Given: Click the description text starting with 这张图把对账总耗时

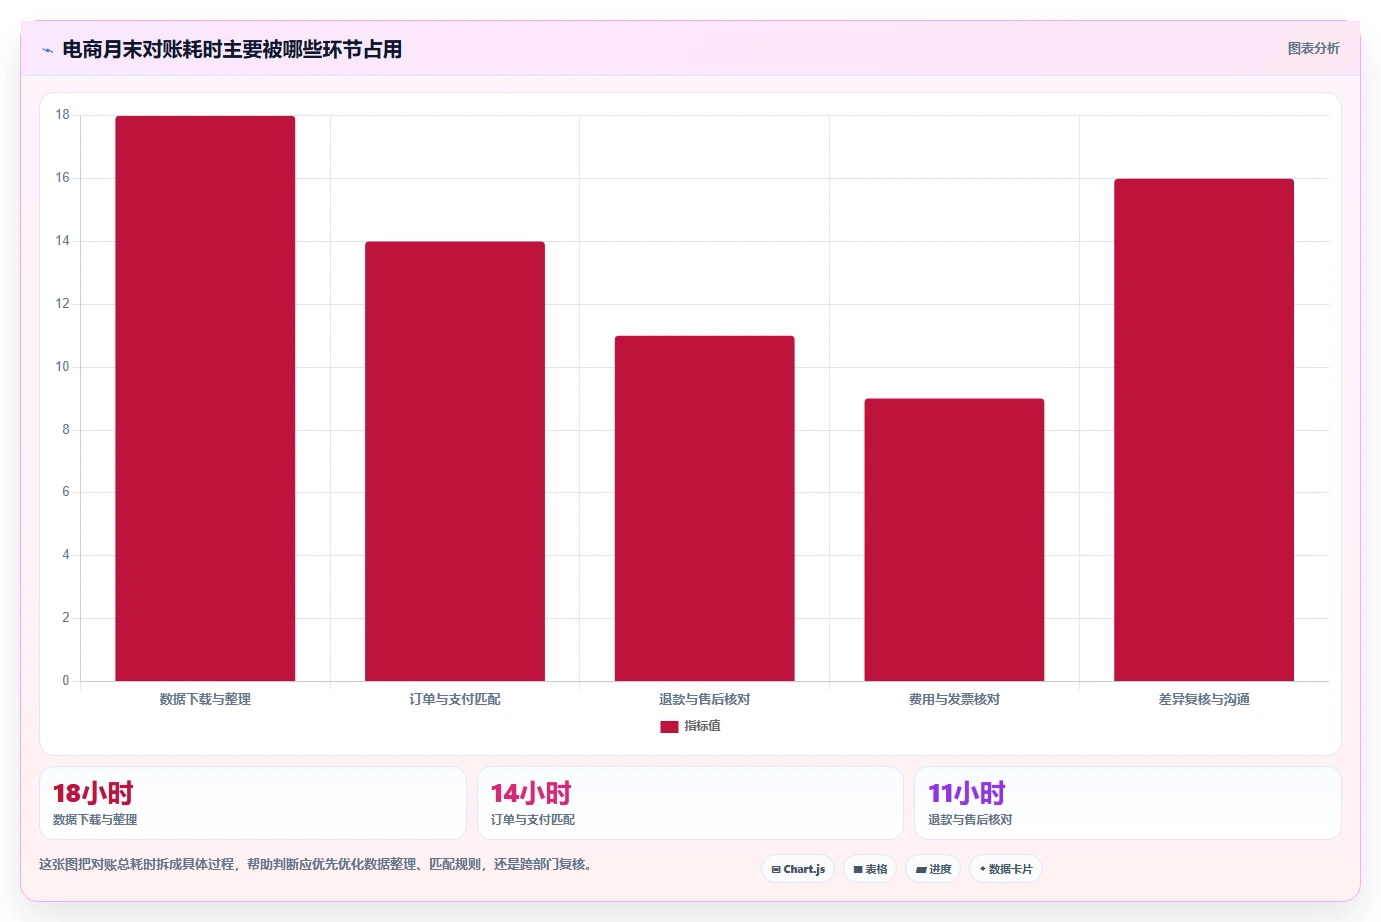Looking at the screenshot, I should [x=317, y=864].
